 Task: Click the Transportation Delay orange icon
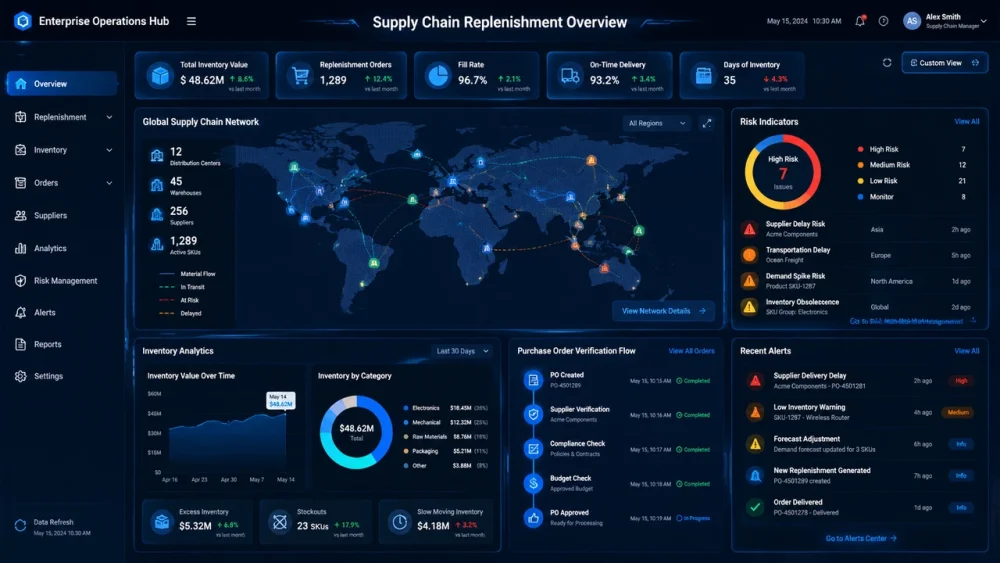[749, 255]
